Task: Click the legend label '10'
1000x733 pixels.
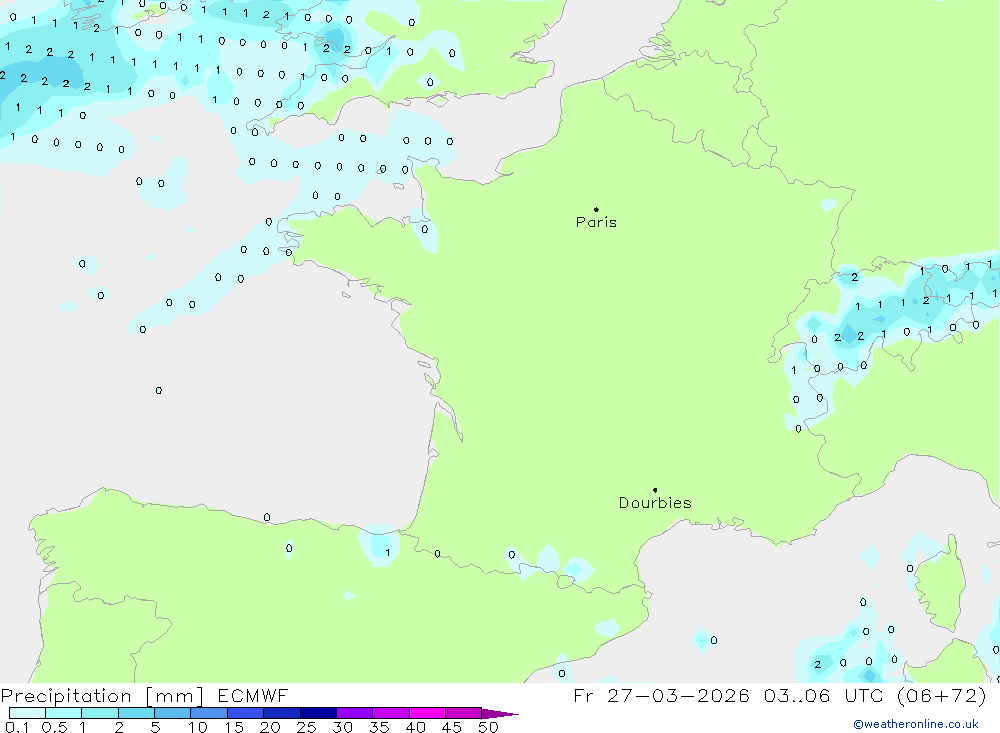Action: (x=198, y=727)
